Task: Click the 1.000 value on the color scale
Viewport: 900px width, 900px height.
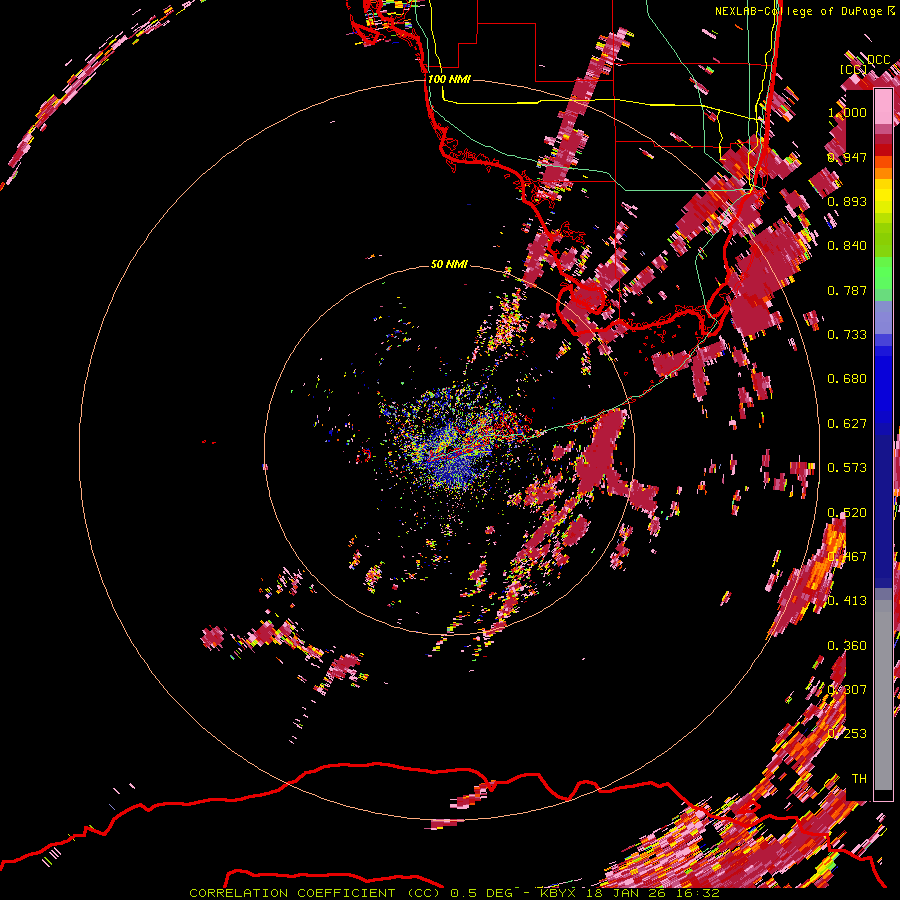Action: pos(847,112)
